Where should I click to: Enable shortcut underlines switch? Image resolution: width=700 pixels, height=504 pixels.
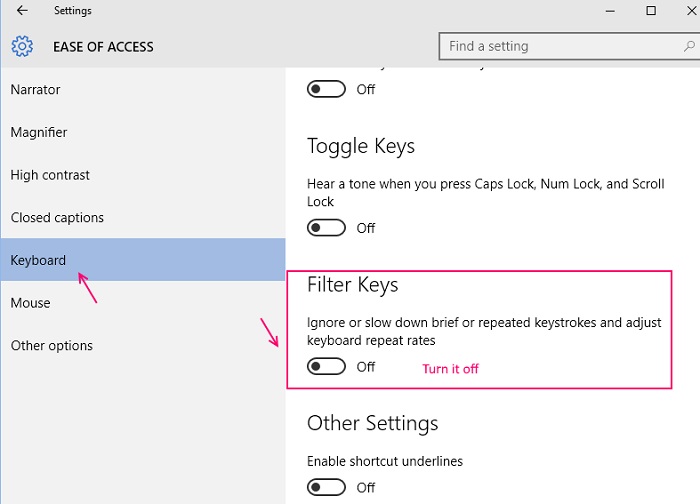[x=327, y=487]
